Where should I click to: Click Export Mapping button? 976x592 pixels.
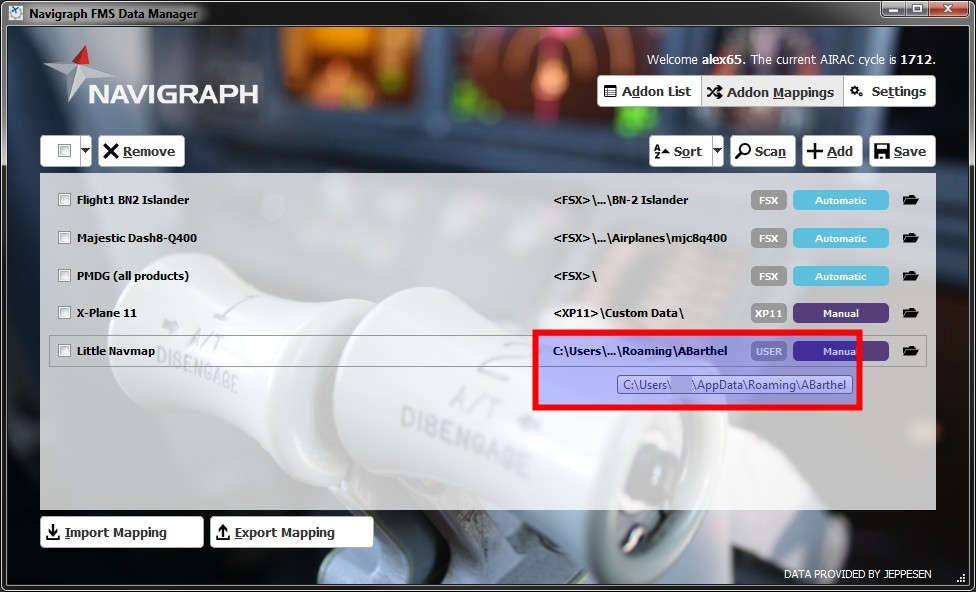coord(291,532)
